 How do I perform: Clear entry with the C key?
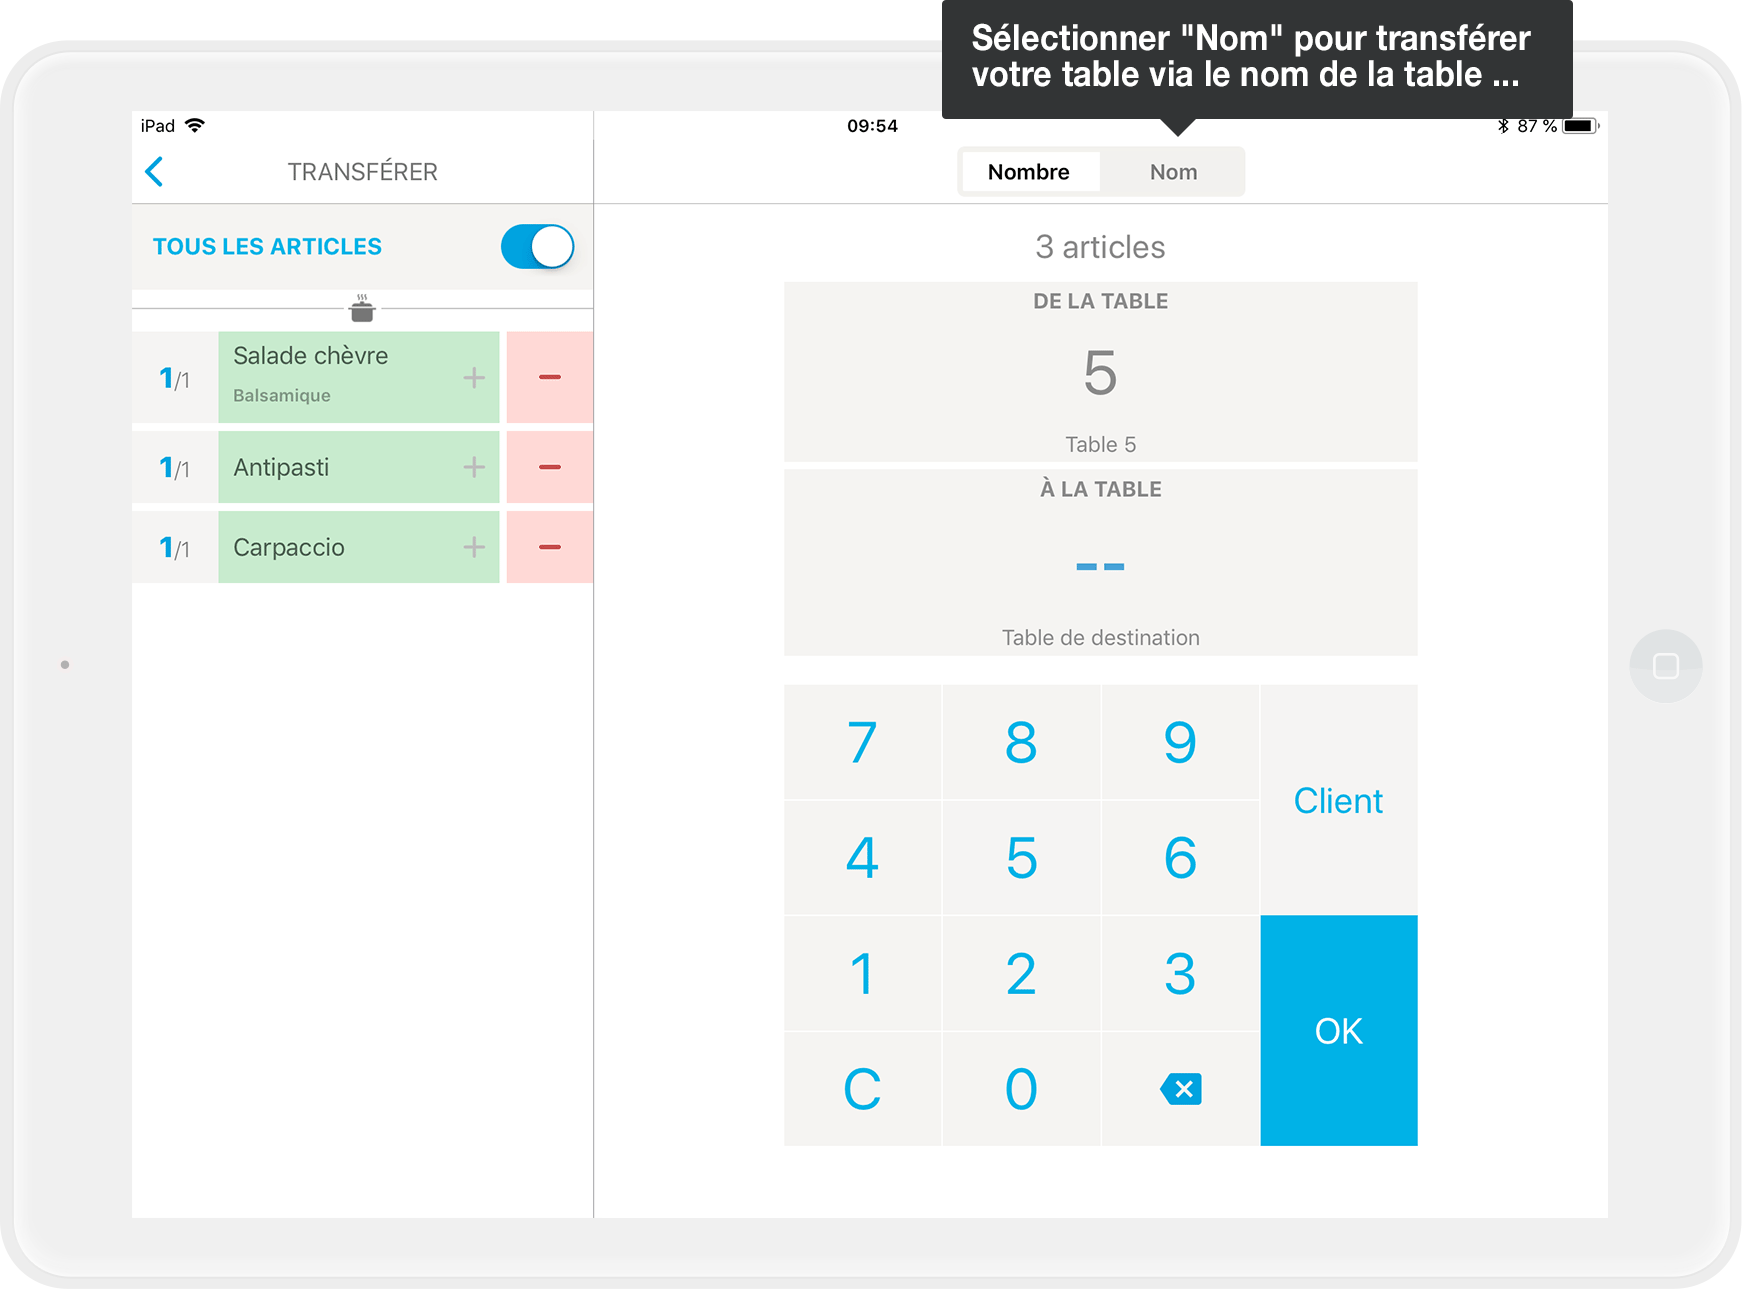click(862, 1089)
